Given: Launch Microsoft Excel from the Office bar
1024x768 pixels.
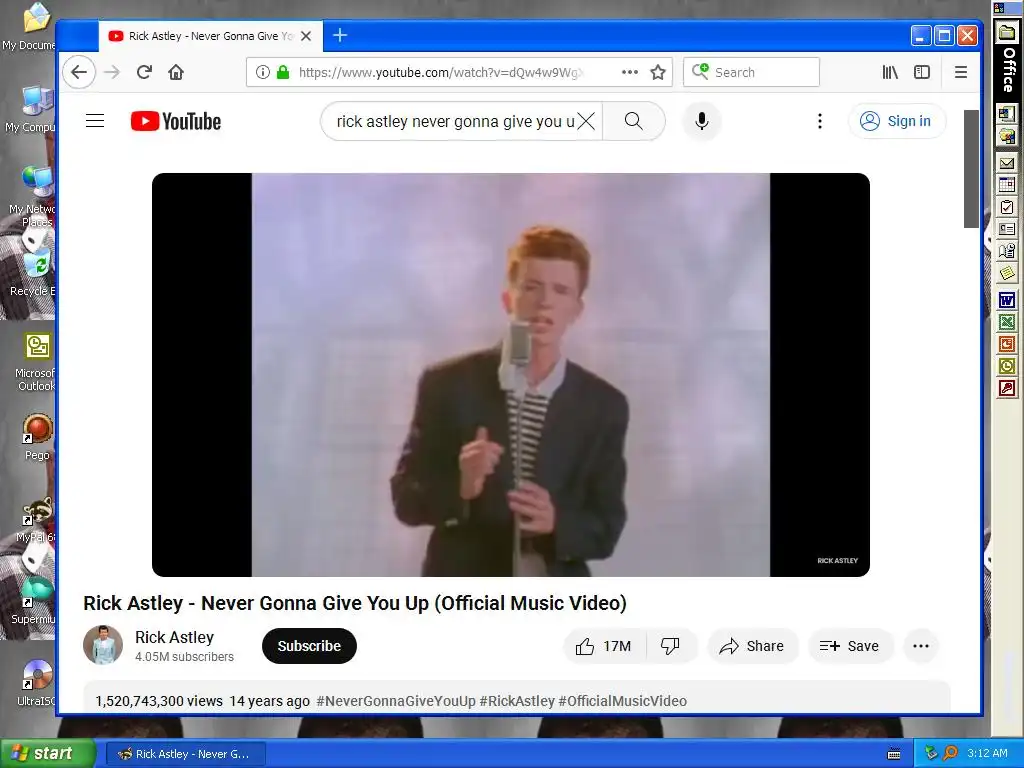Looking at the screenshot, I should coord(1006,322).
